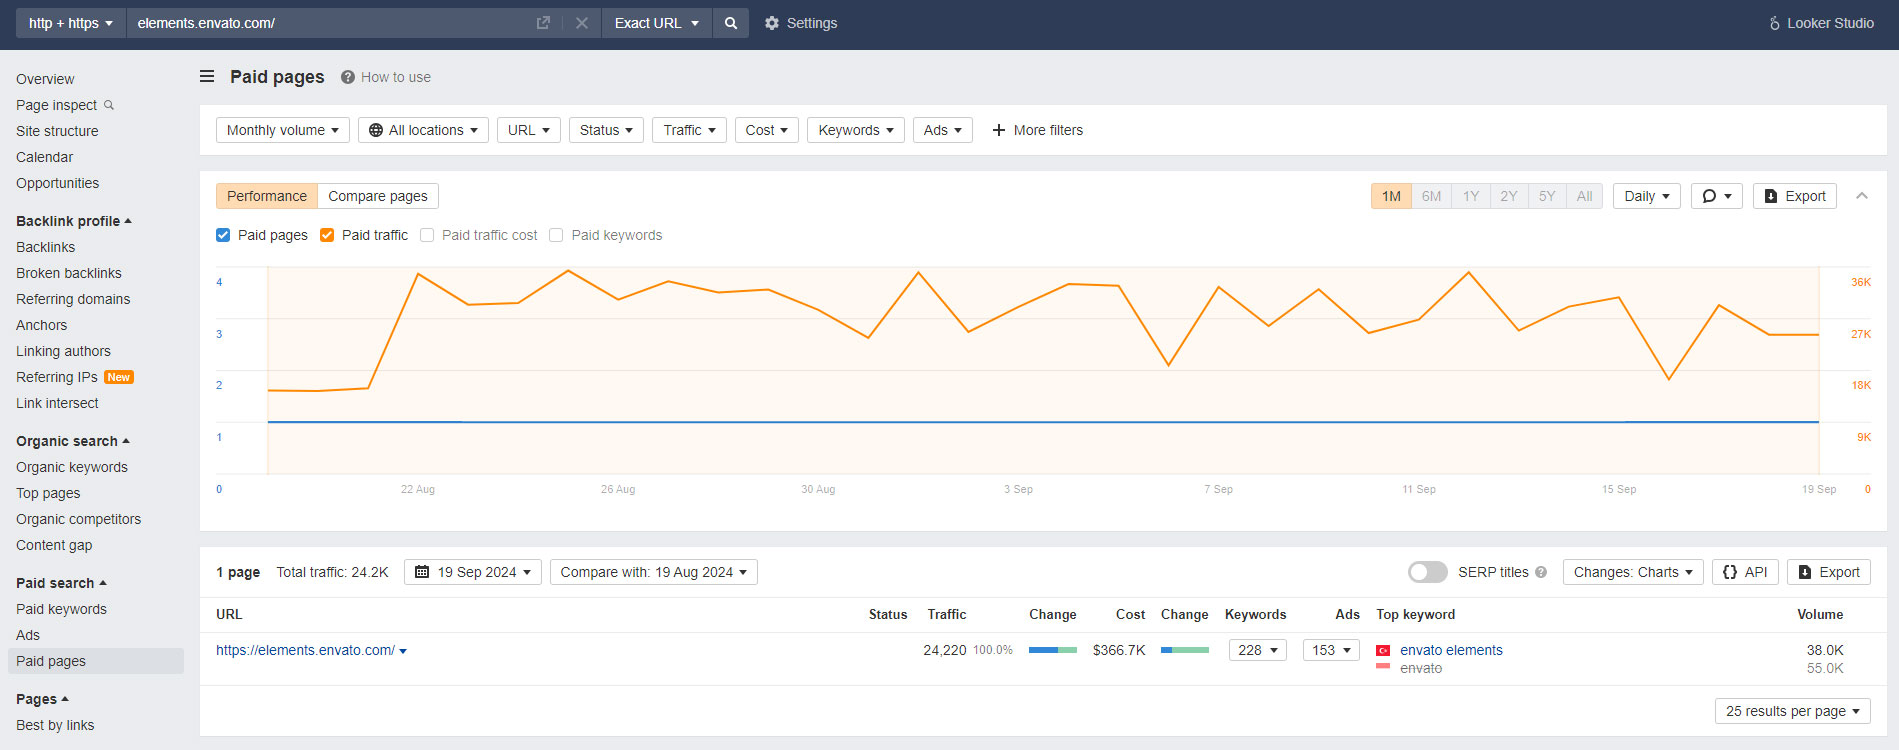The width and height of the screenshot is (1899, 750).
Task: Turn on the SERP titles switch
Action: pyautogui.click(x=1428, y=572)
